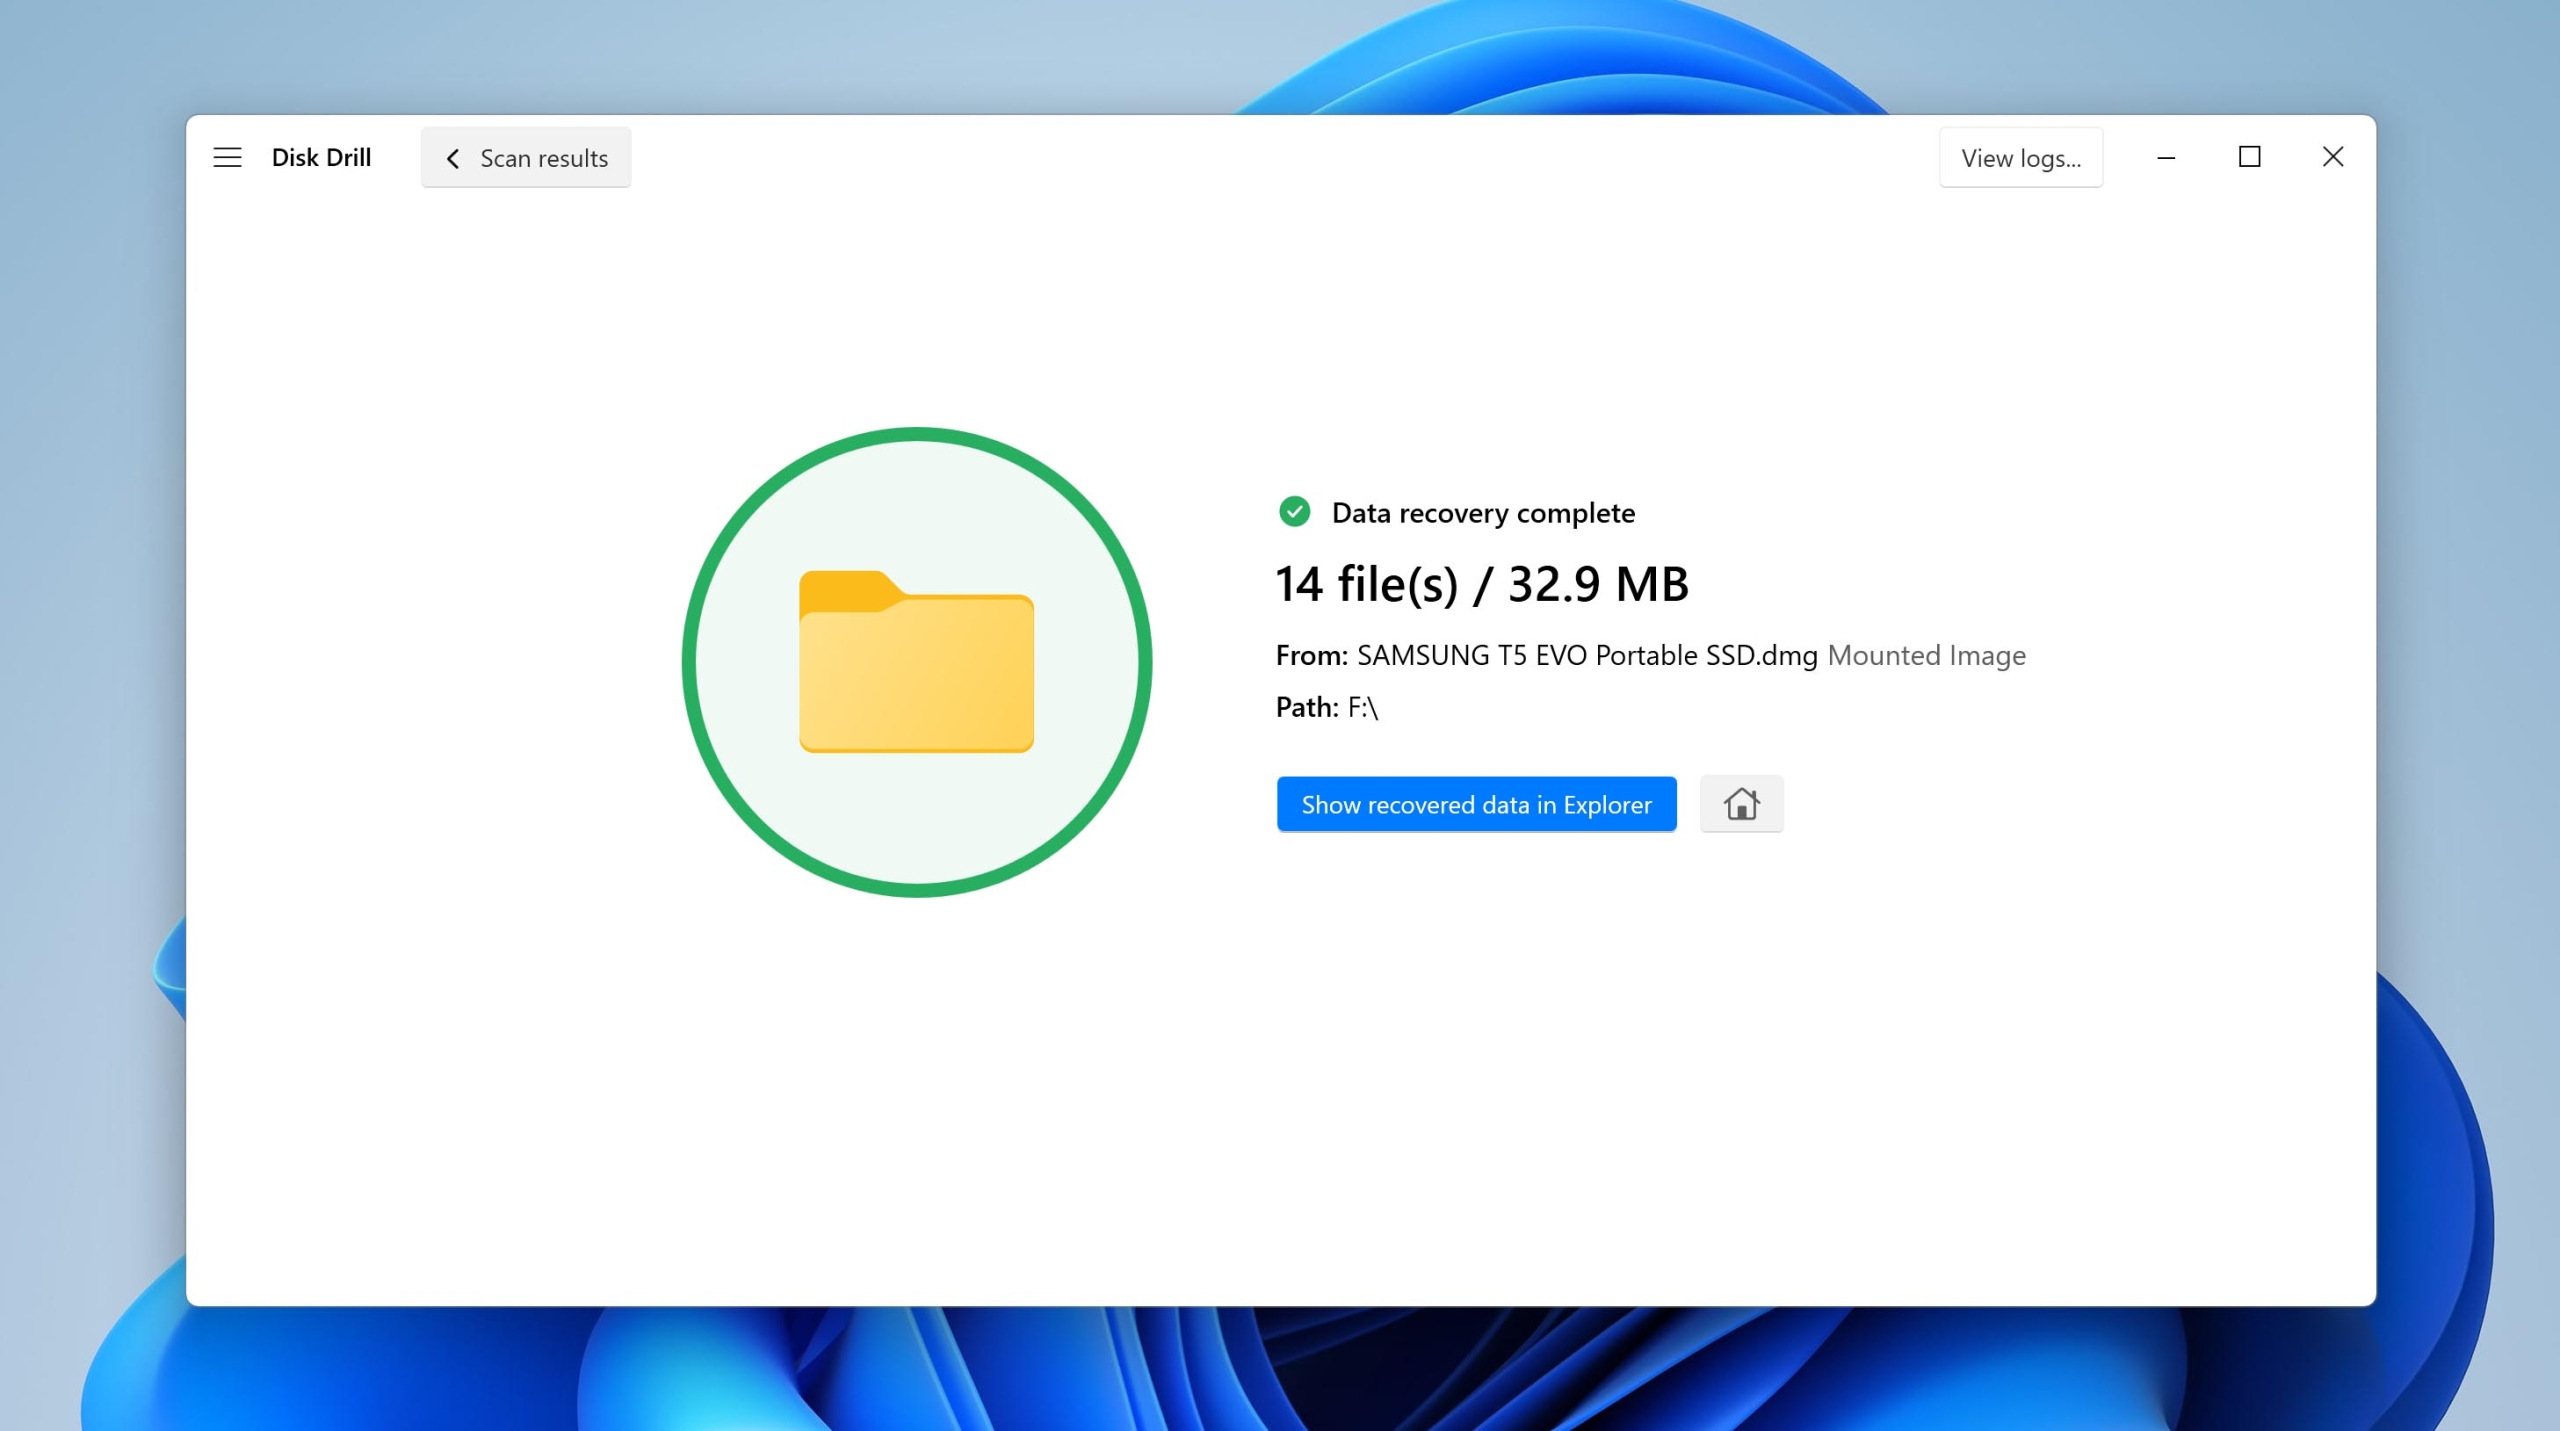The height and width of the screenshot is (1431, 2560).
Task: Go back to Scan results
Action: click(x=526, y=157)
